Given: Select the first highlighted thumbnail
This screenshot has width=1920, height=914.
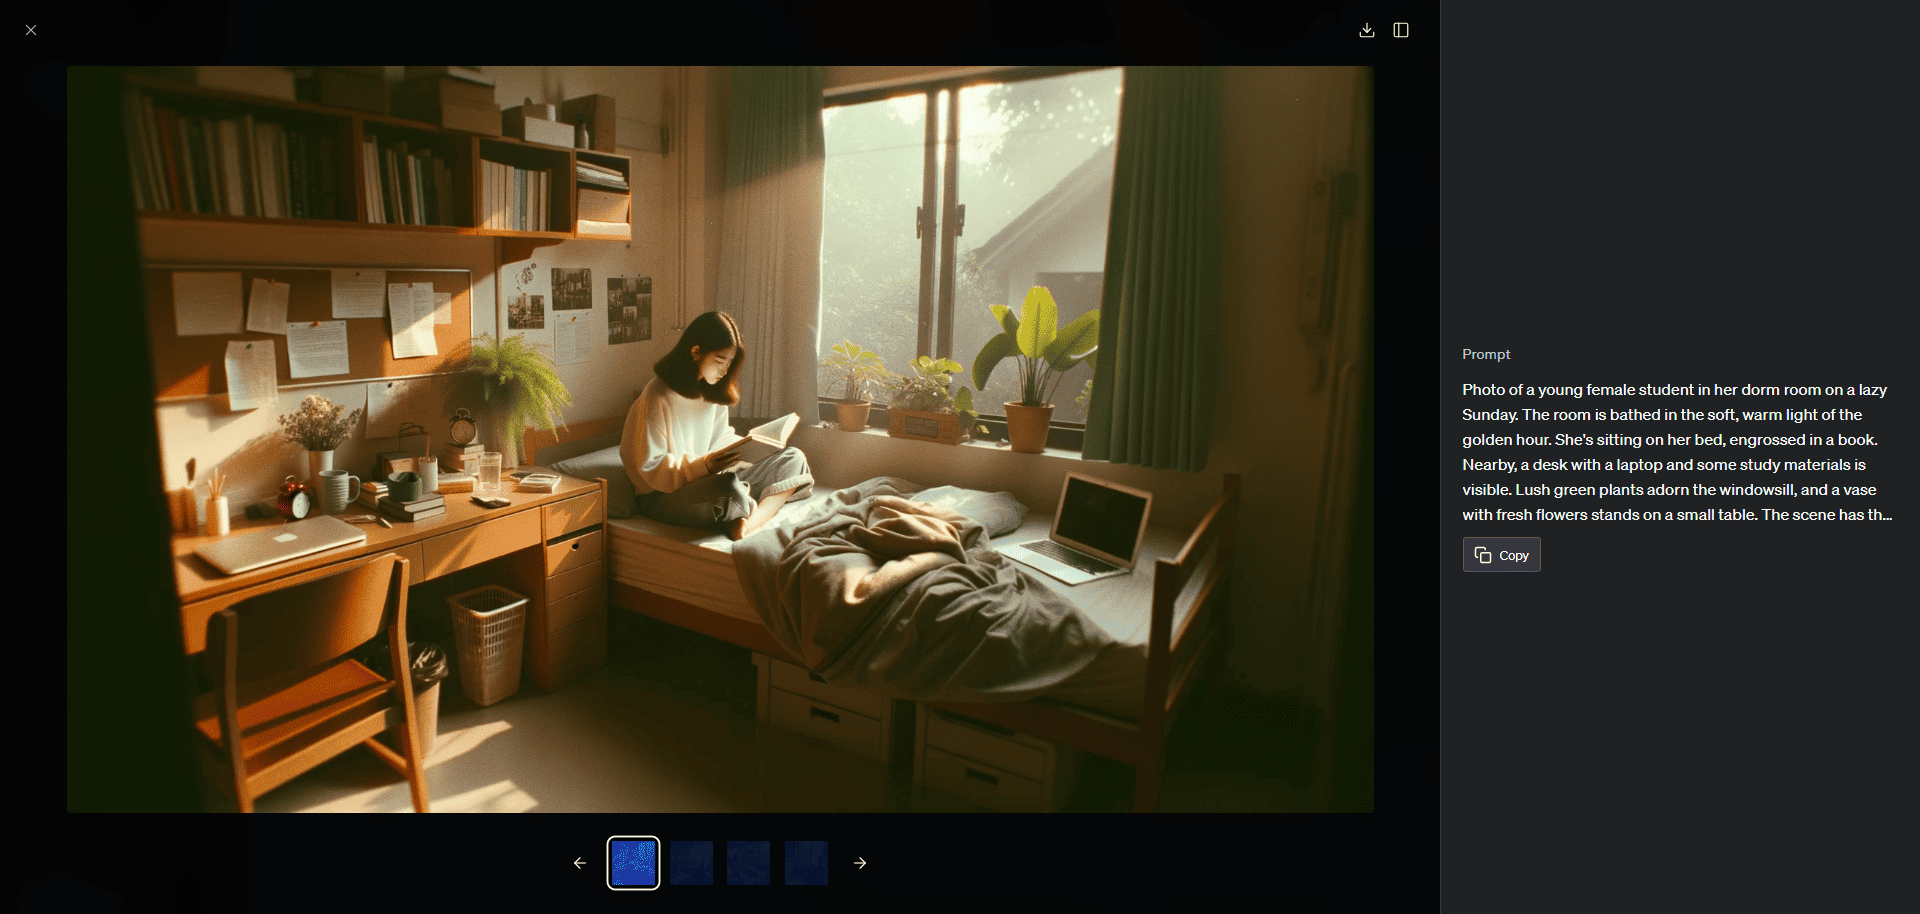Looking at the screenshot, I should point(633,863).
